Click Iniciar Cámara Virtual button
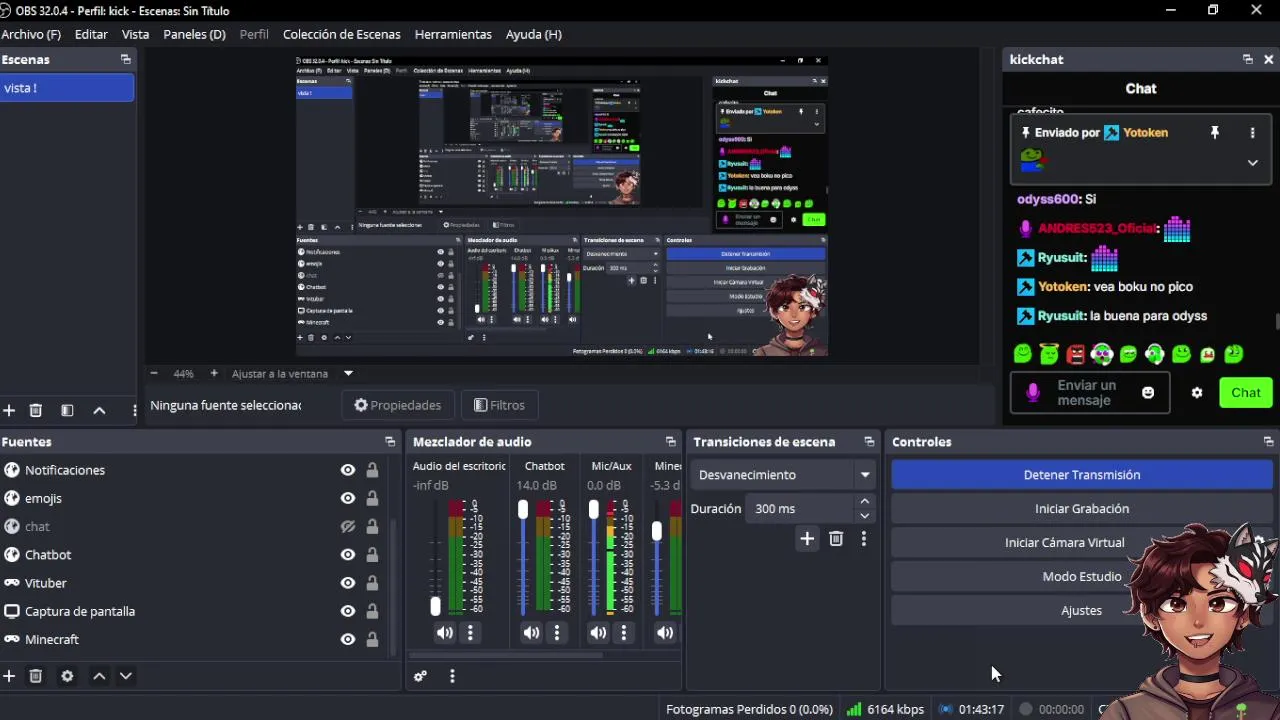 1065,543
